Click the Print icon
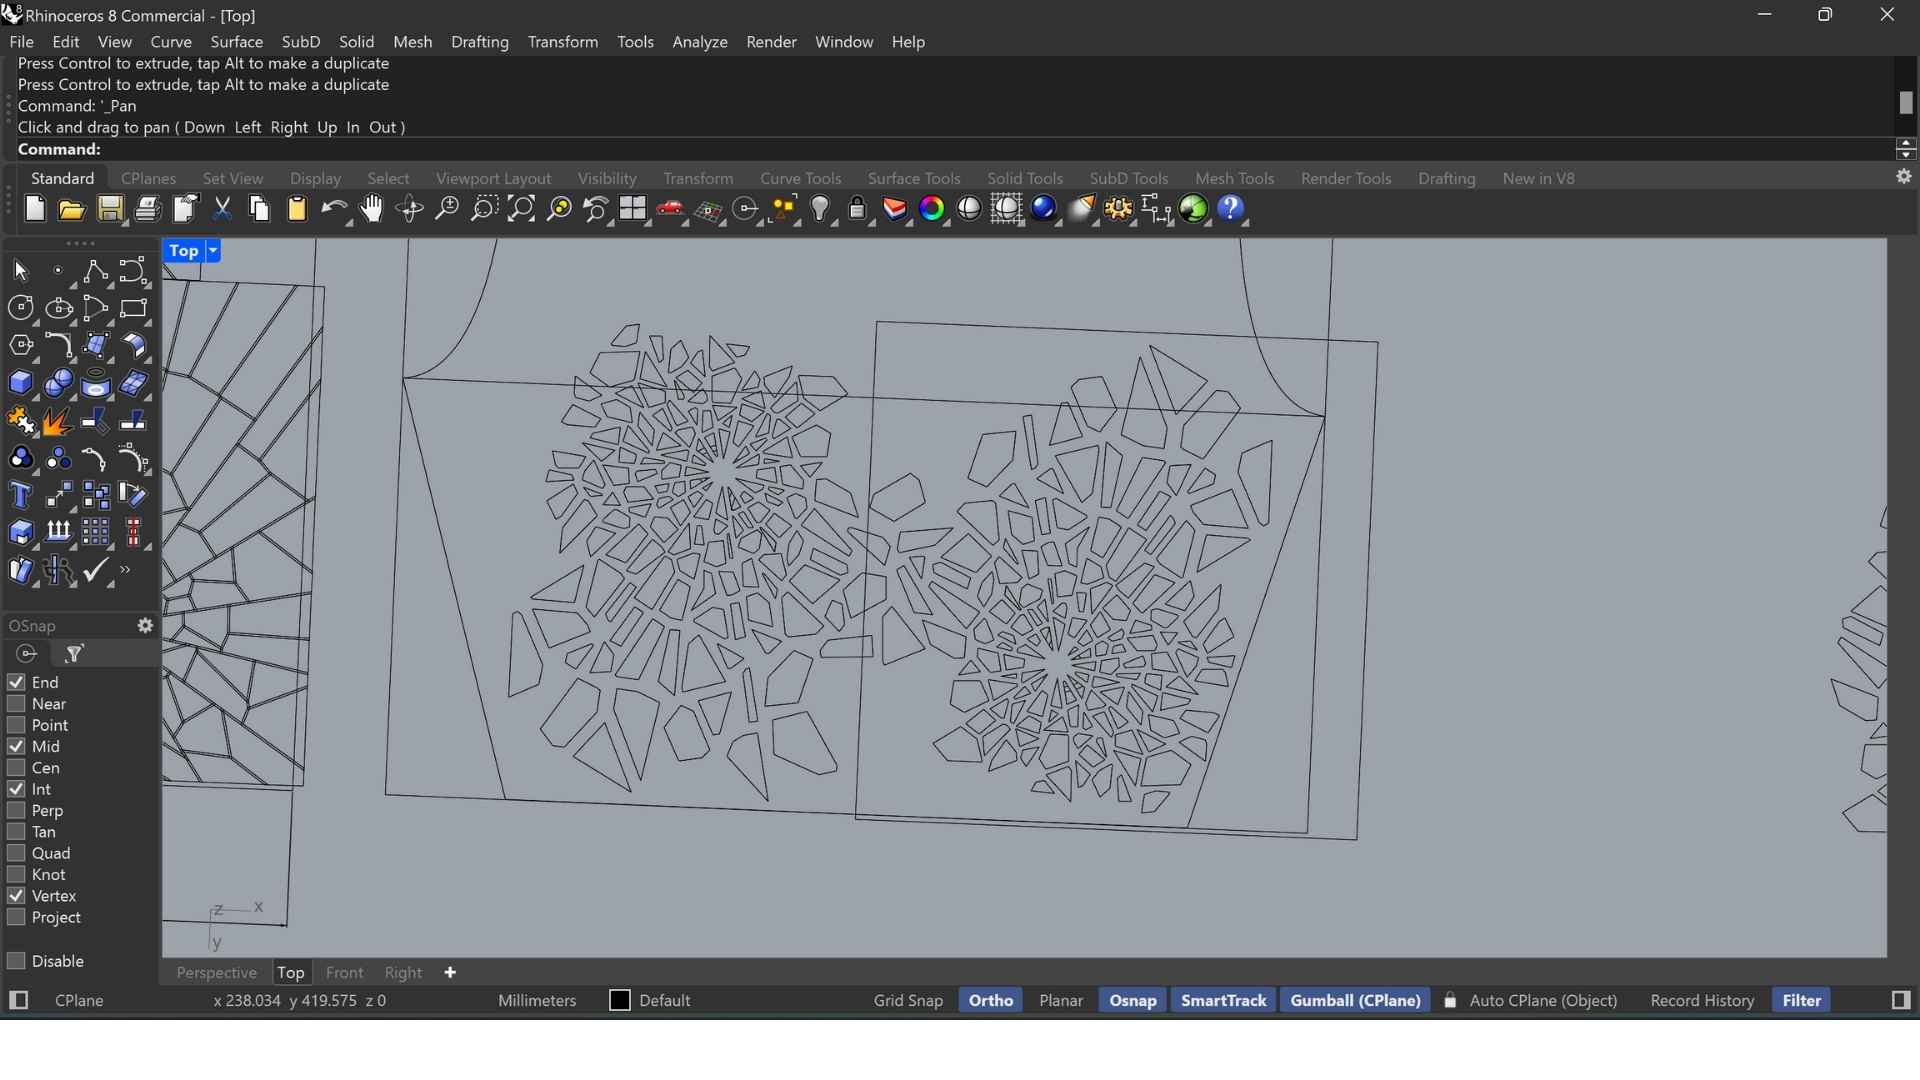The image size is (1920, 1080). (148, 210)
